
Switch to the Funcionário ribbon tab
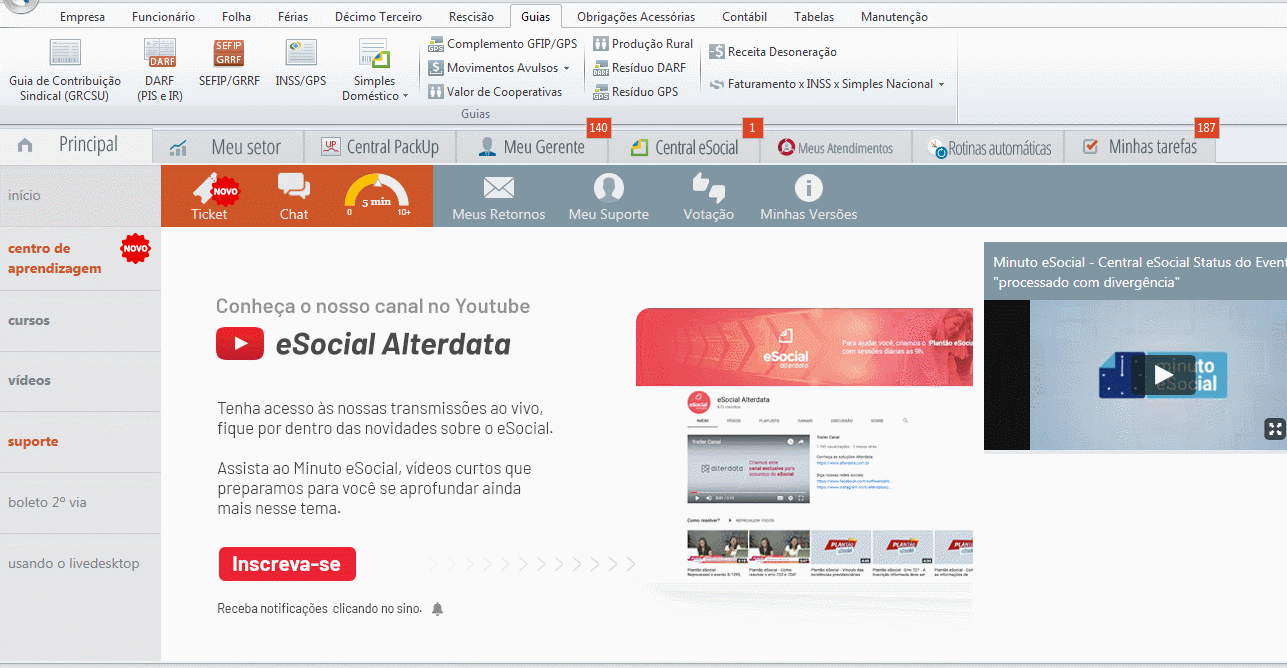pos(163,17)
